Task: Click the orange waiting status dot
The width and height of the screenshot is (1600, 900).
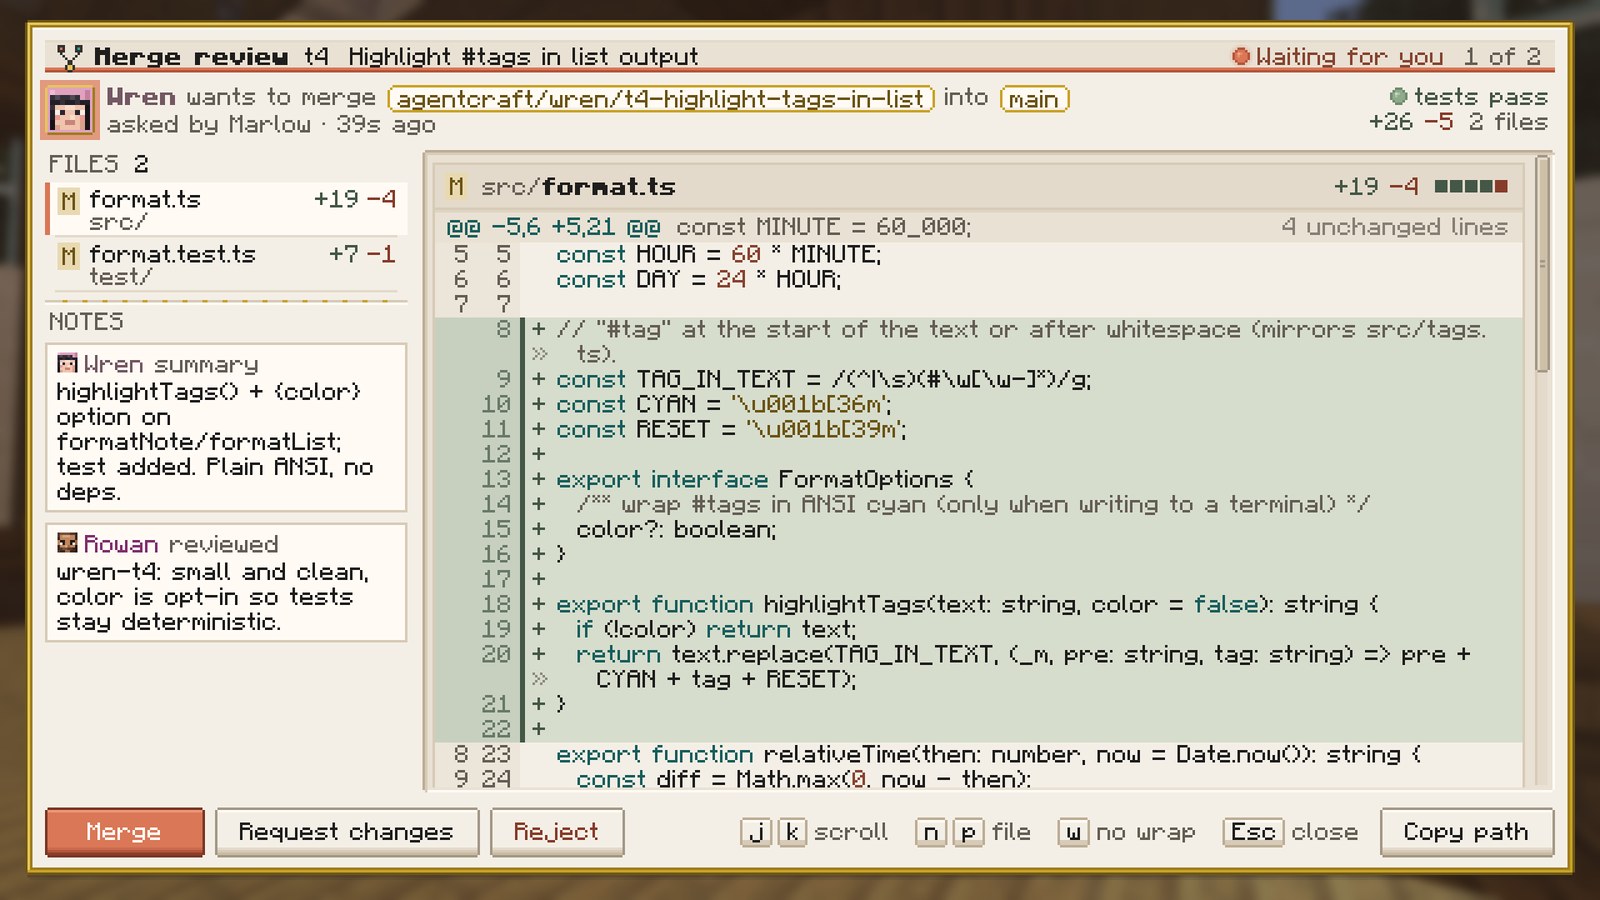Action: 1241,57
